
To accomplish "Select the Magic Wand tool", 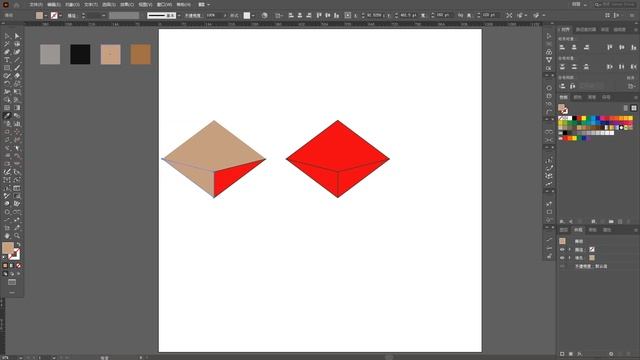I will (x=7, y=44).
